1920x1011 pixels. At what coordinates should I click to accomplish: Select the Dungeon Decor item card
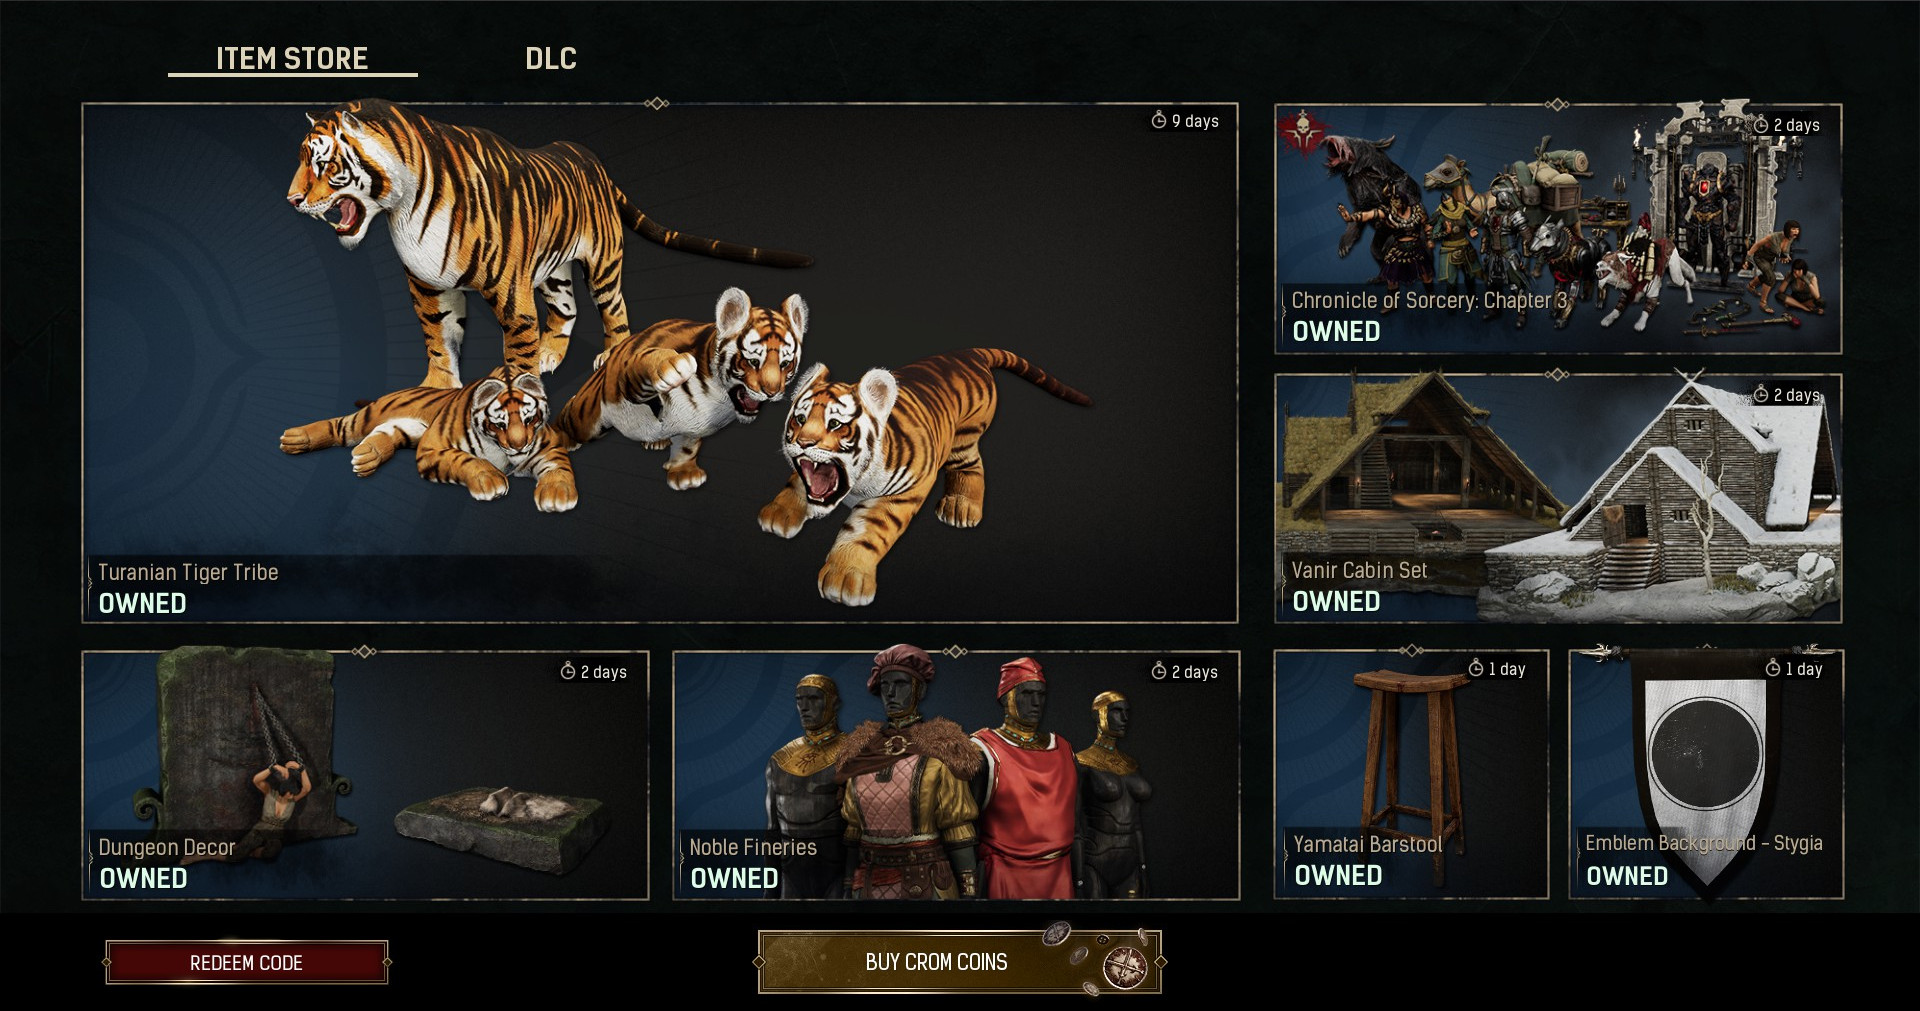tap(365, 775)
